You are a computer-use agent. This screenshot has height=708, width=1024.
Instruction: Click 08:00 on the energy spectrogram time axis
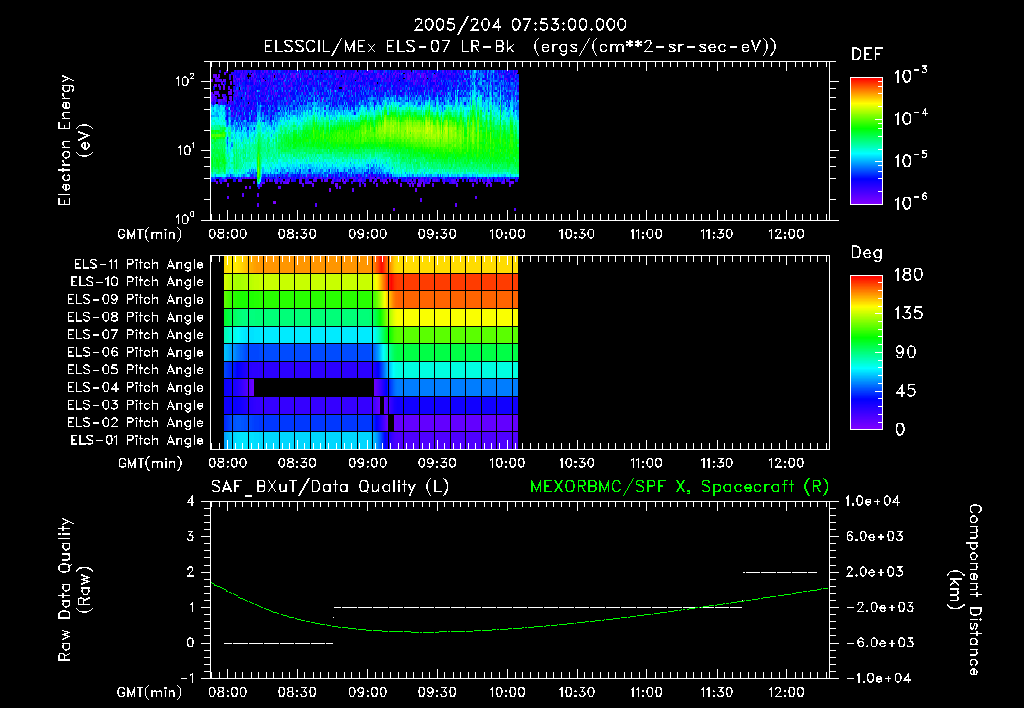pos(228,234)
